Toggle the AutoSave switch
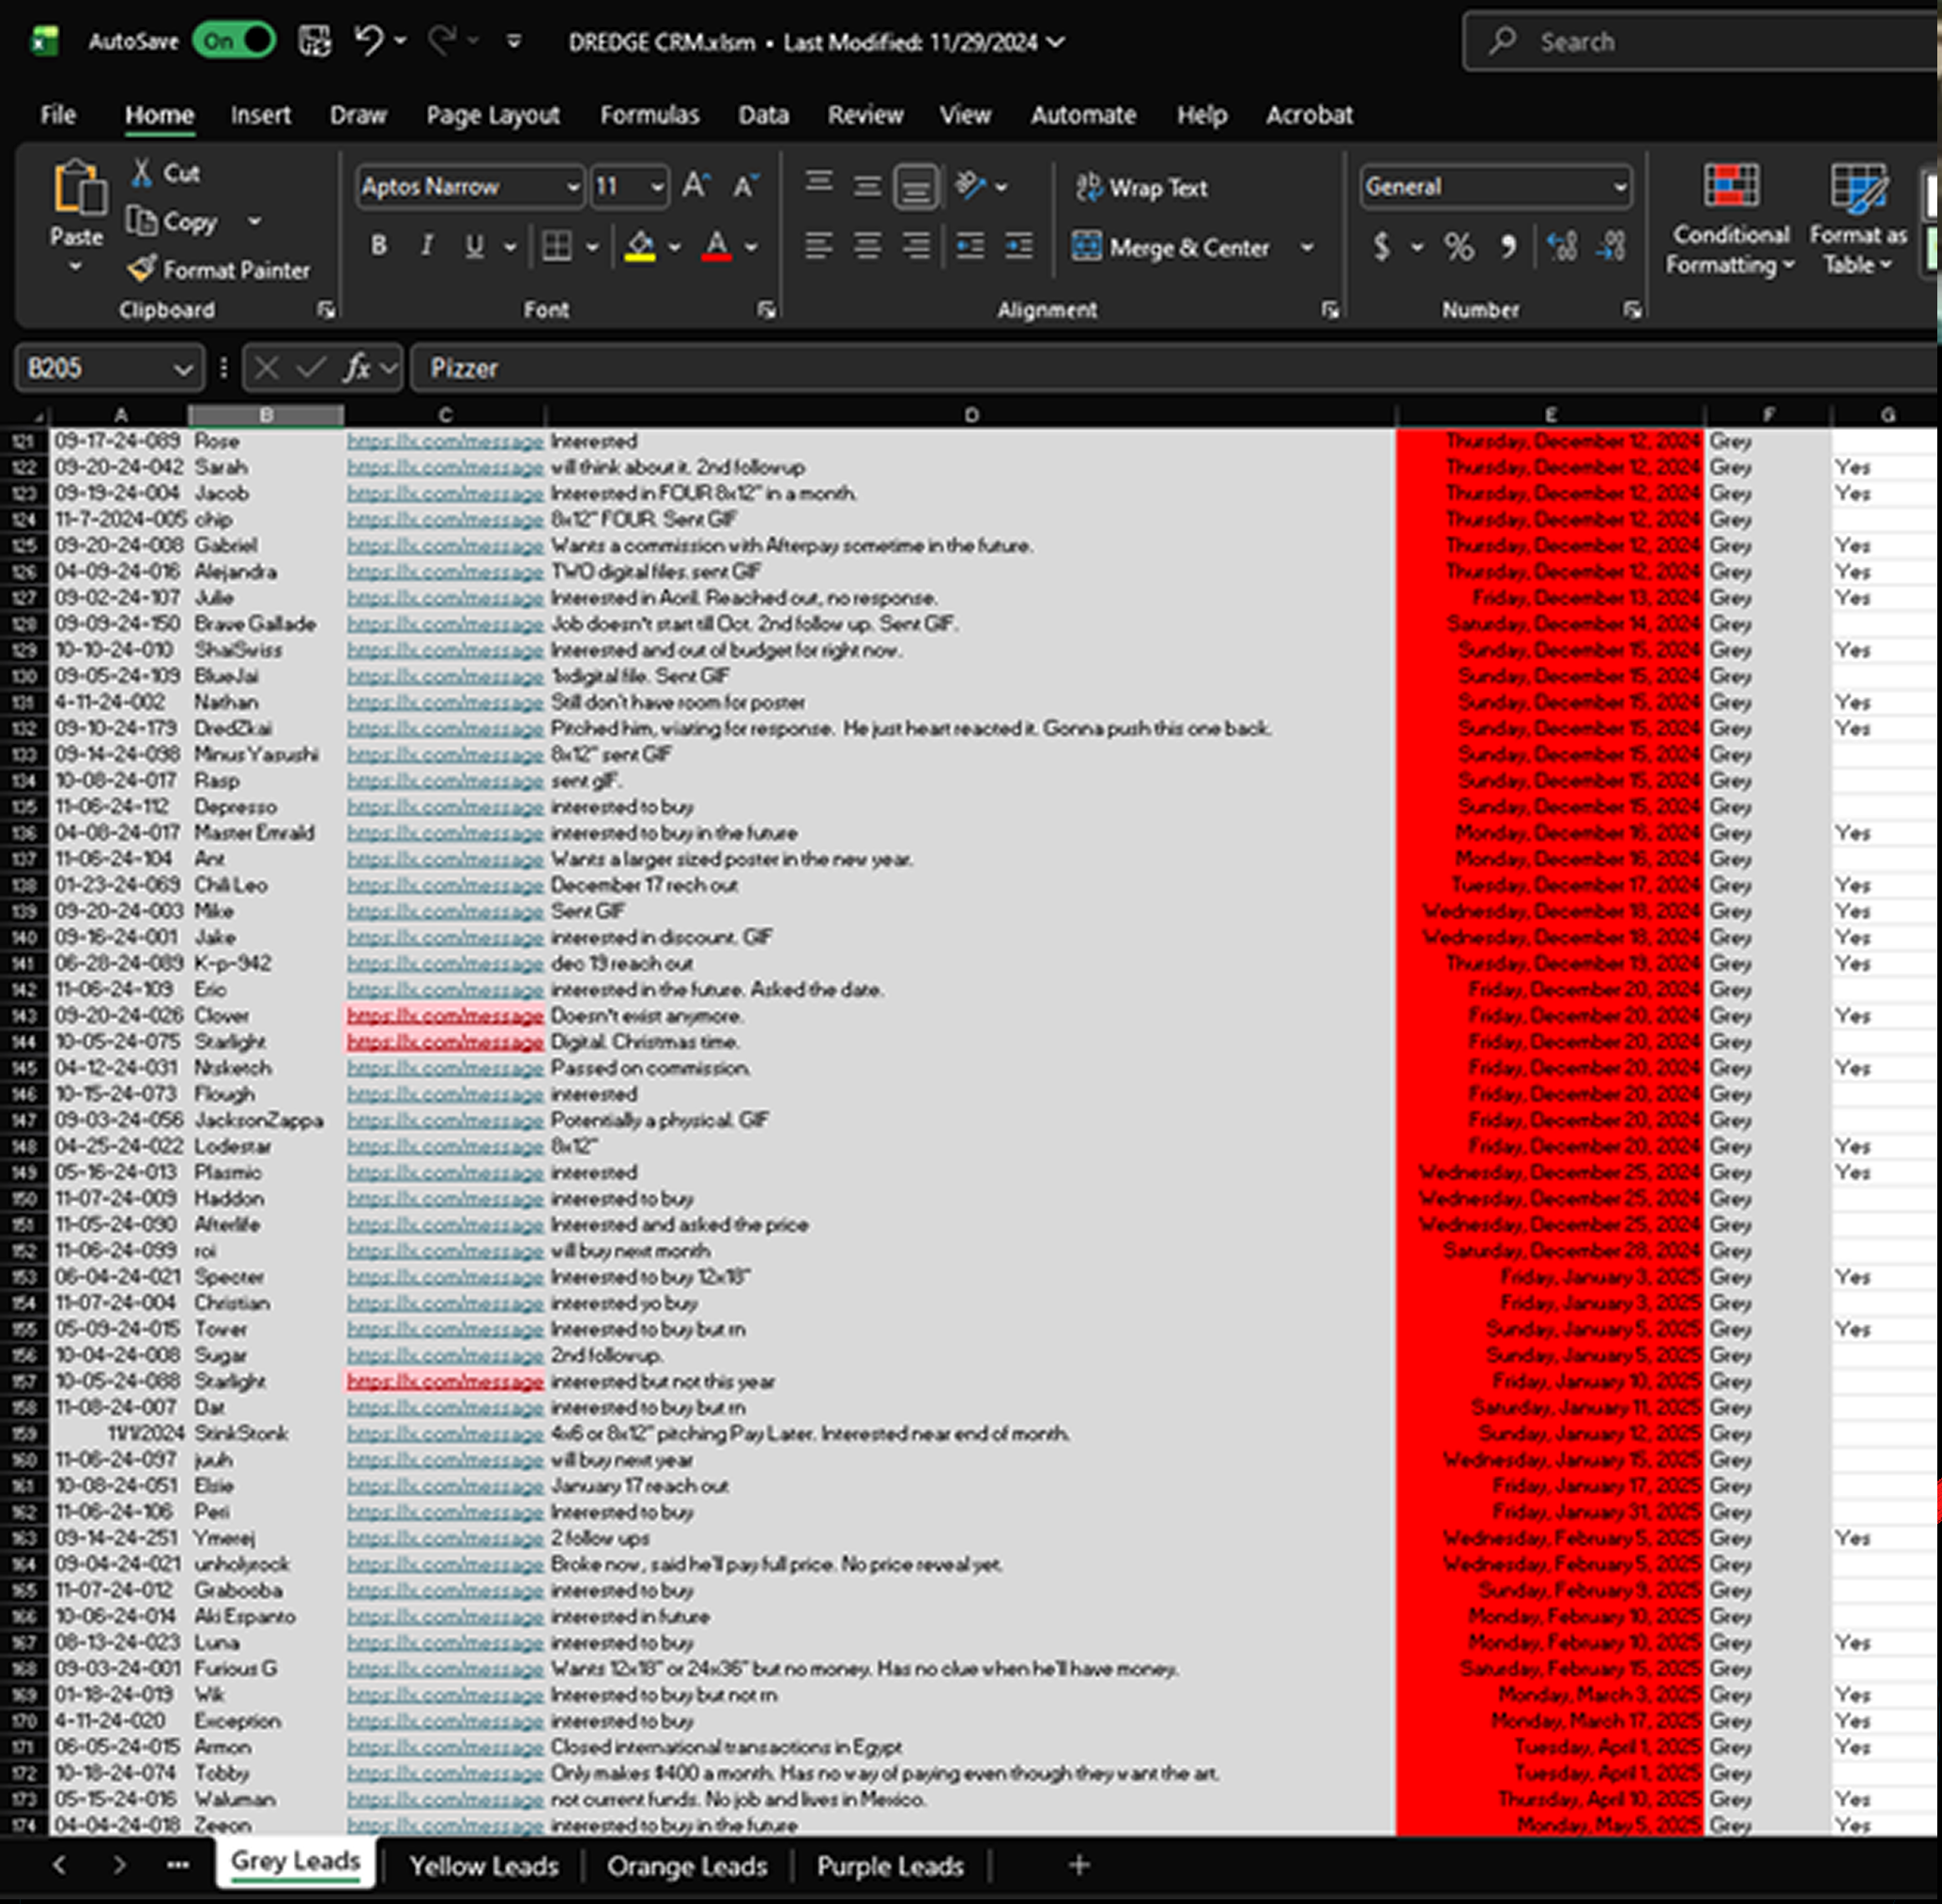The width and height of the screenshot is (1942, 1904). pyautogui.click(x=236, y=41)
